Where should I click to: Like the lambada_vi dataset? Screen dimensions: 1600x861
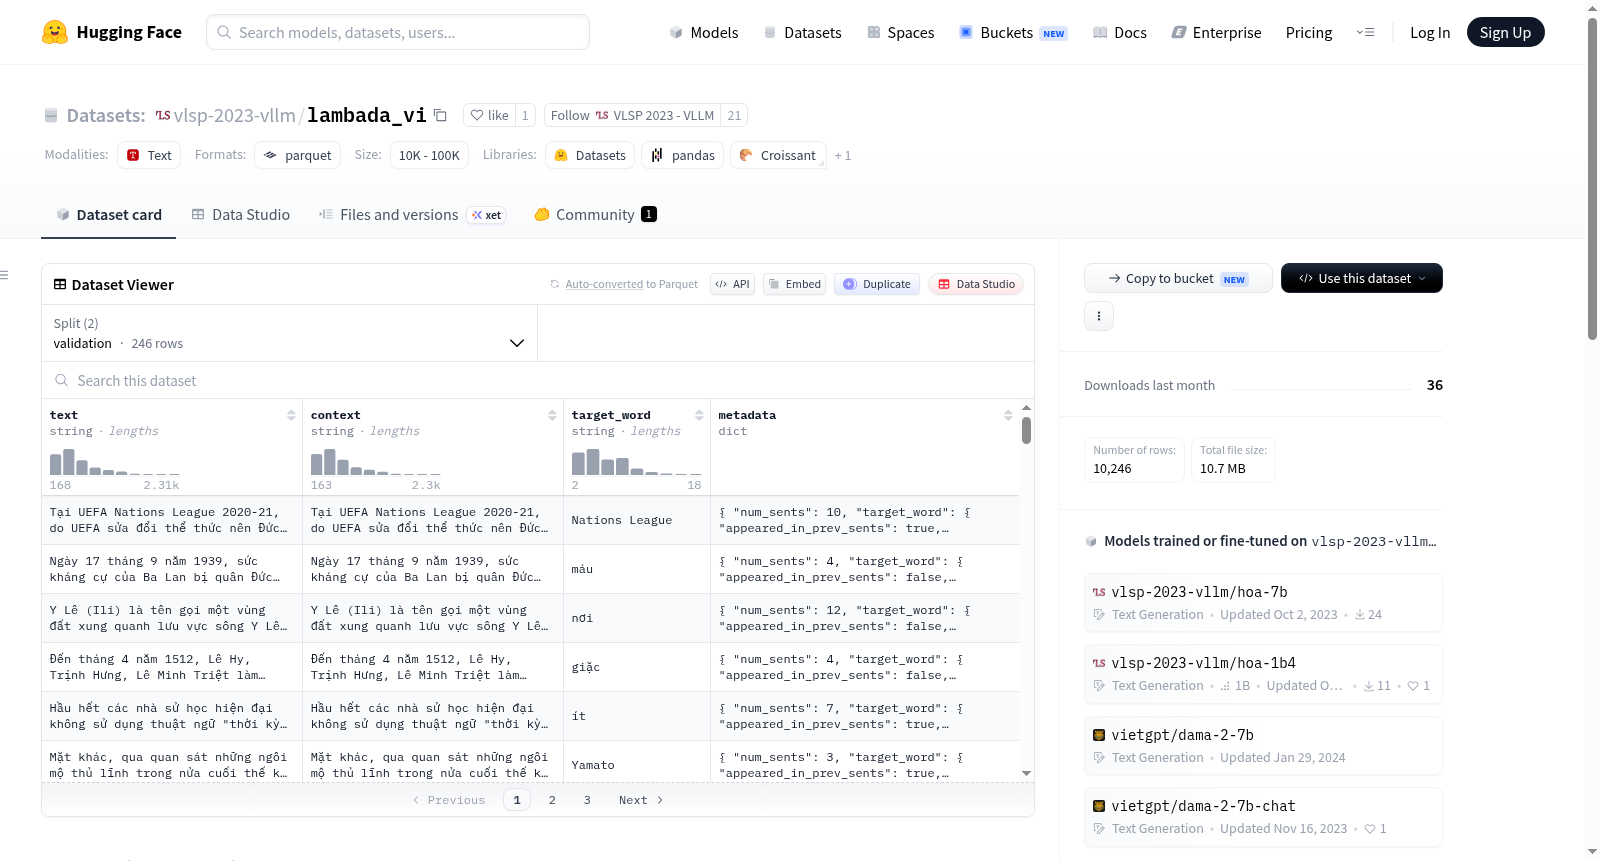pos(490,115)
